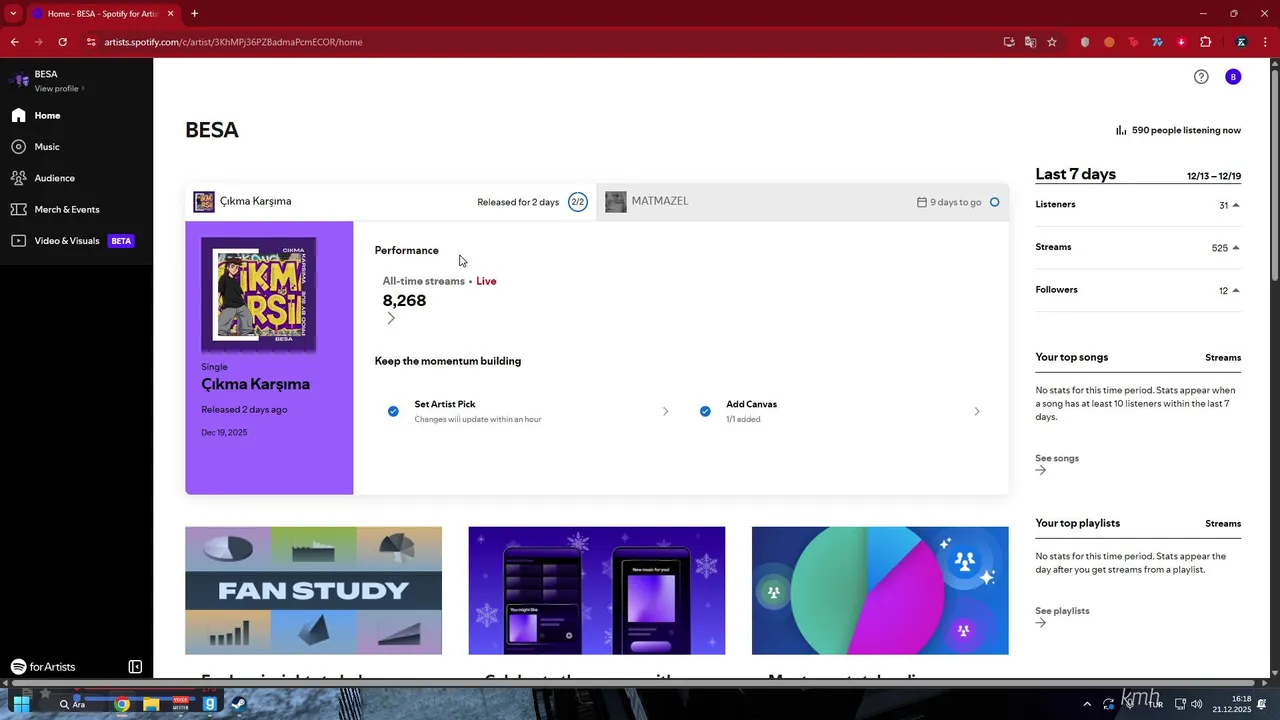Go to the Audience section
The width and height of the screenshot is (1280, 720).
[x=54, y=178]
